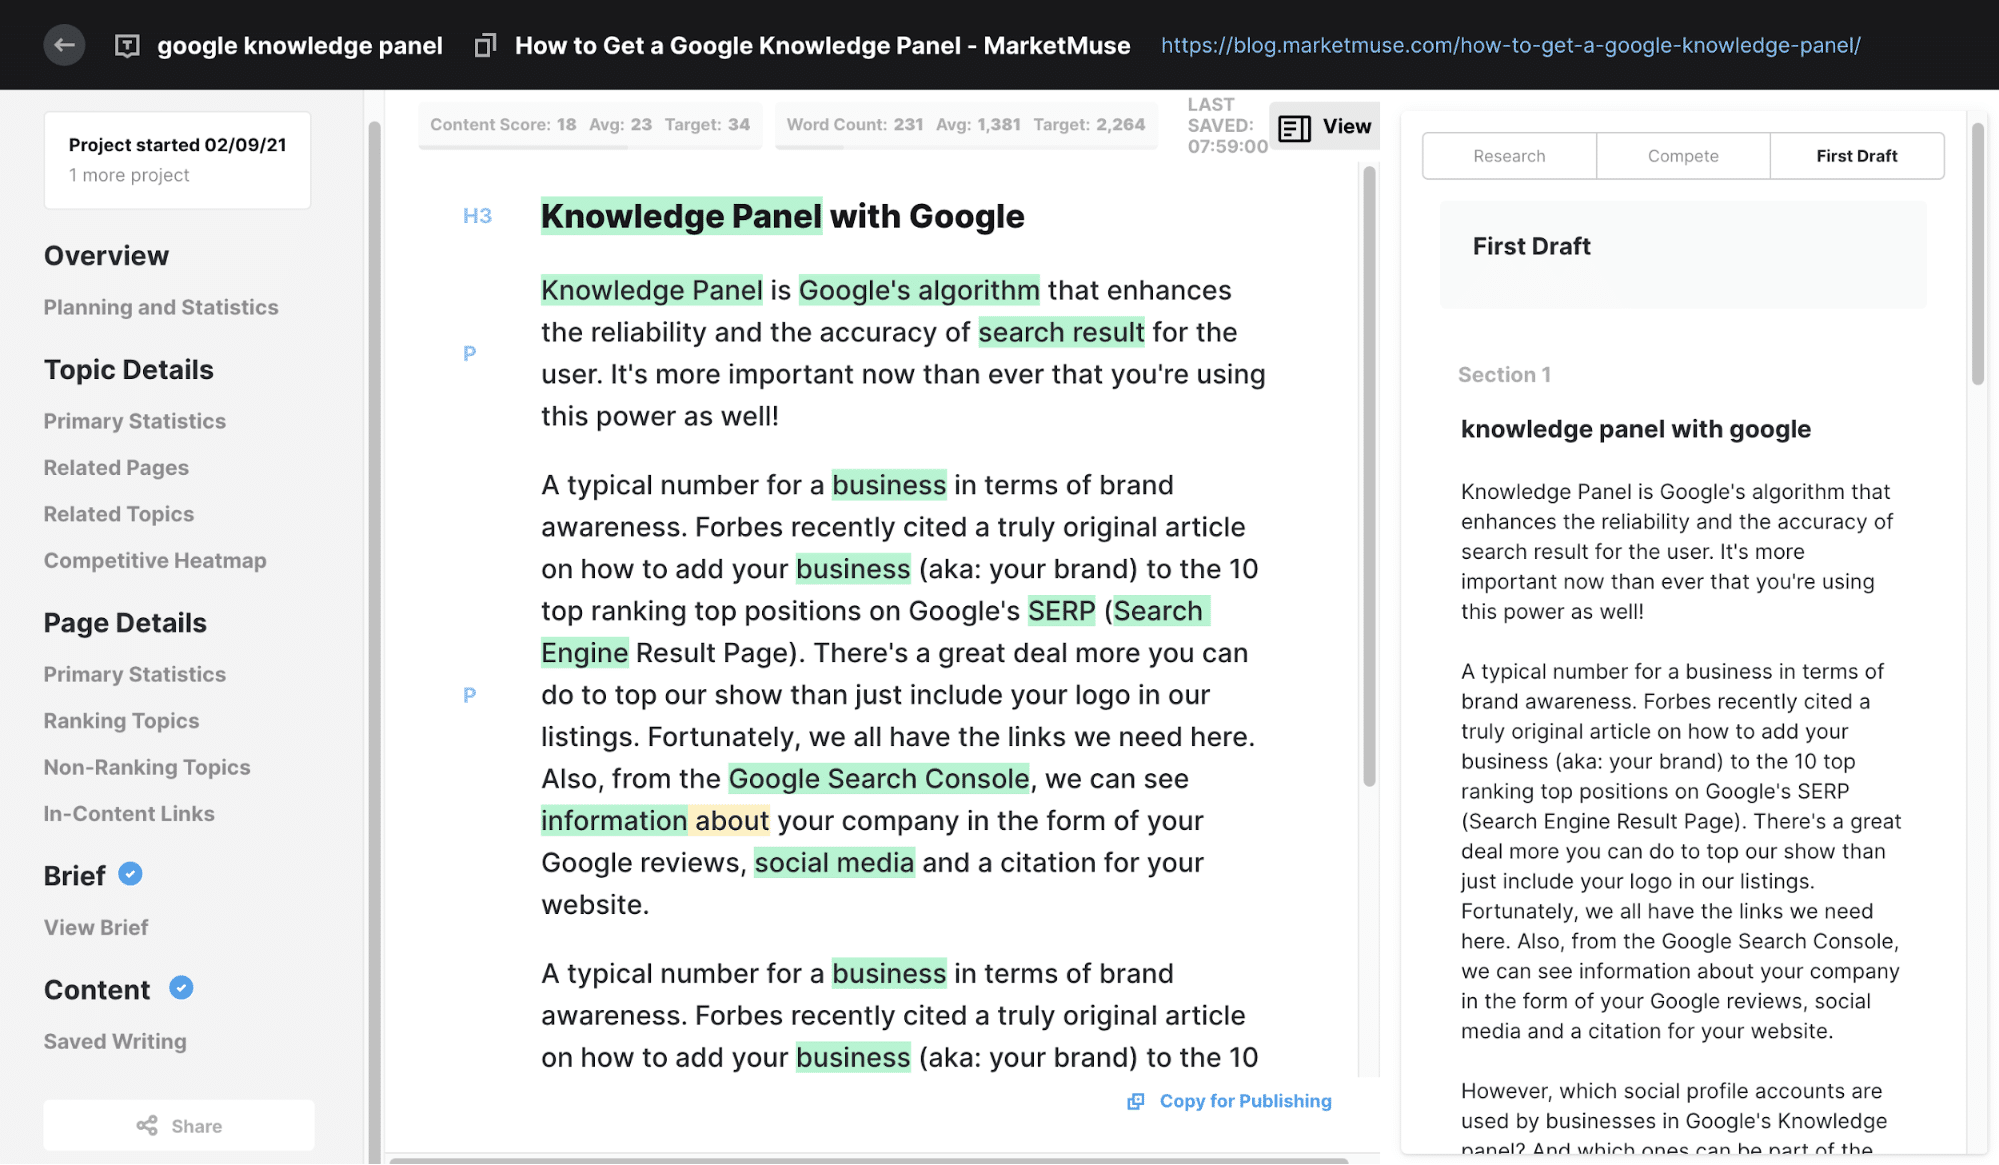Screen dimensions: 1999x1165
Task: Open View Brief from sidebar
Action: tap(96, 927)
